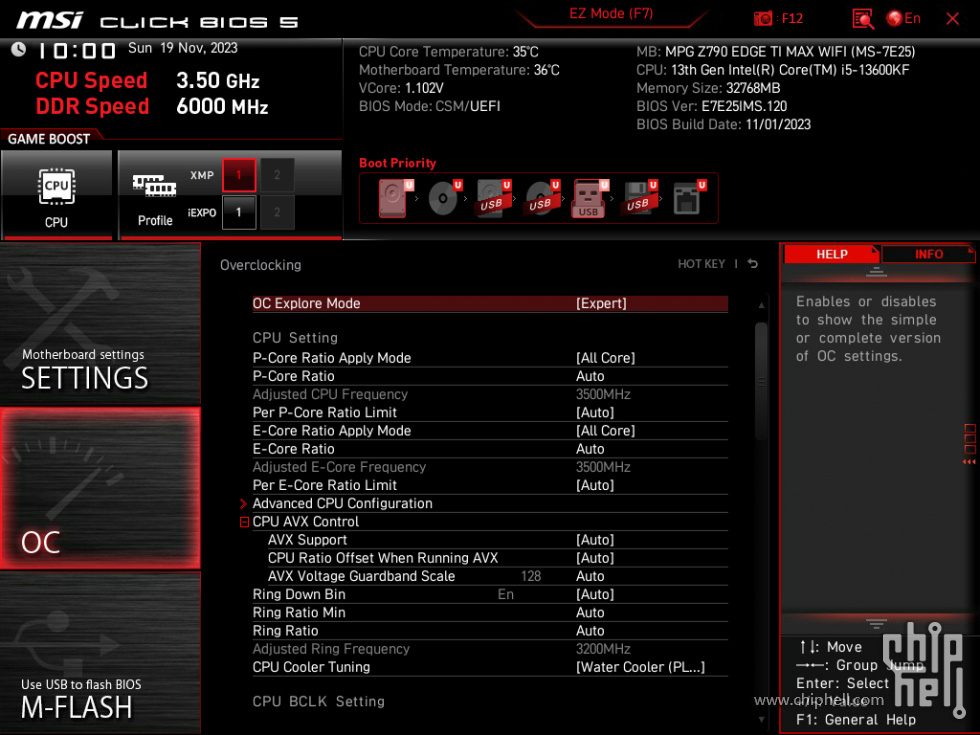Open the M-FLASH BIOS flashing section
This screenshot has width=980, height=735.
(100, 652)
